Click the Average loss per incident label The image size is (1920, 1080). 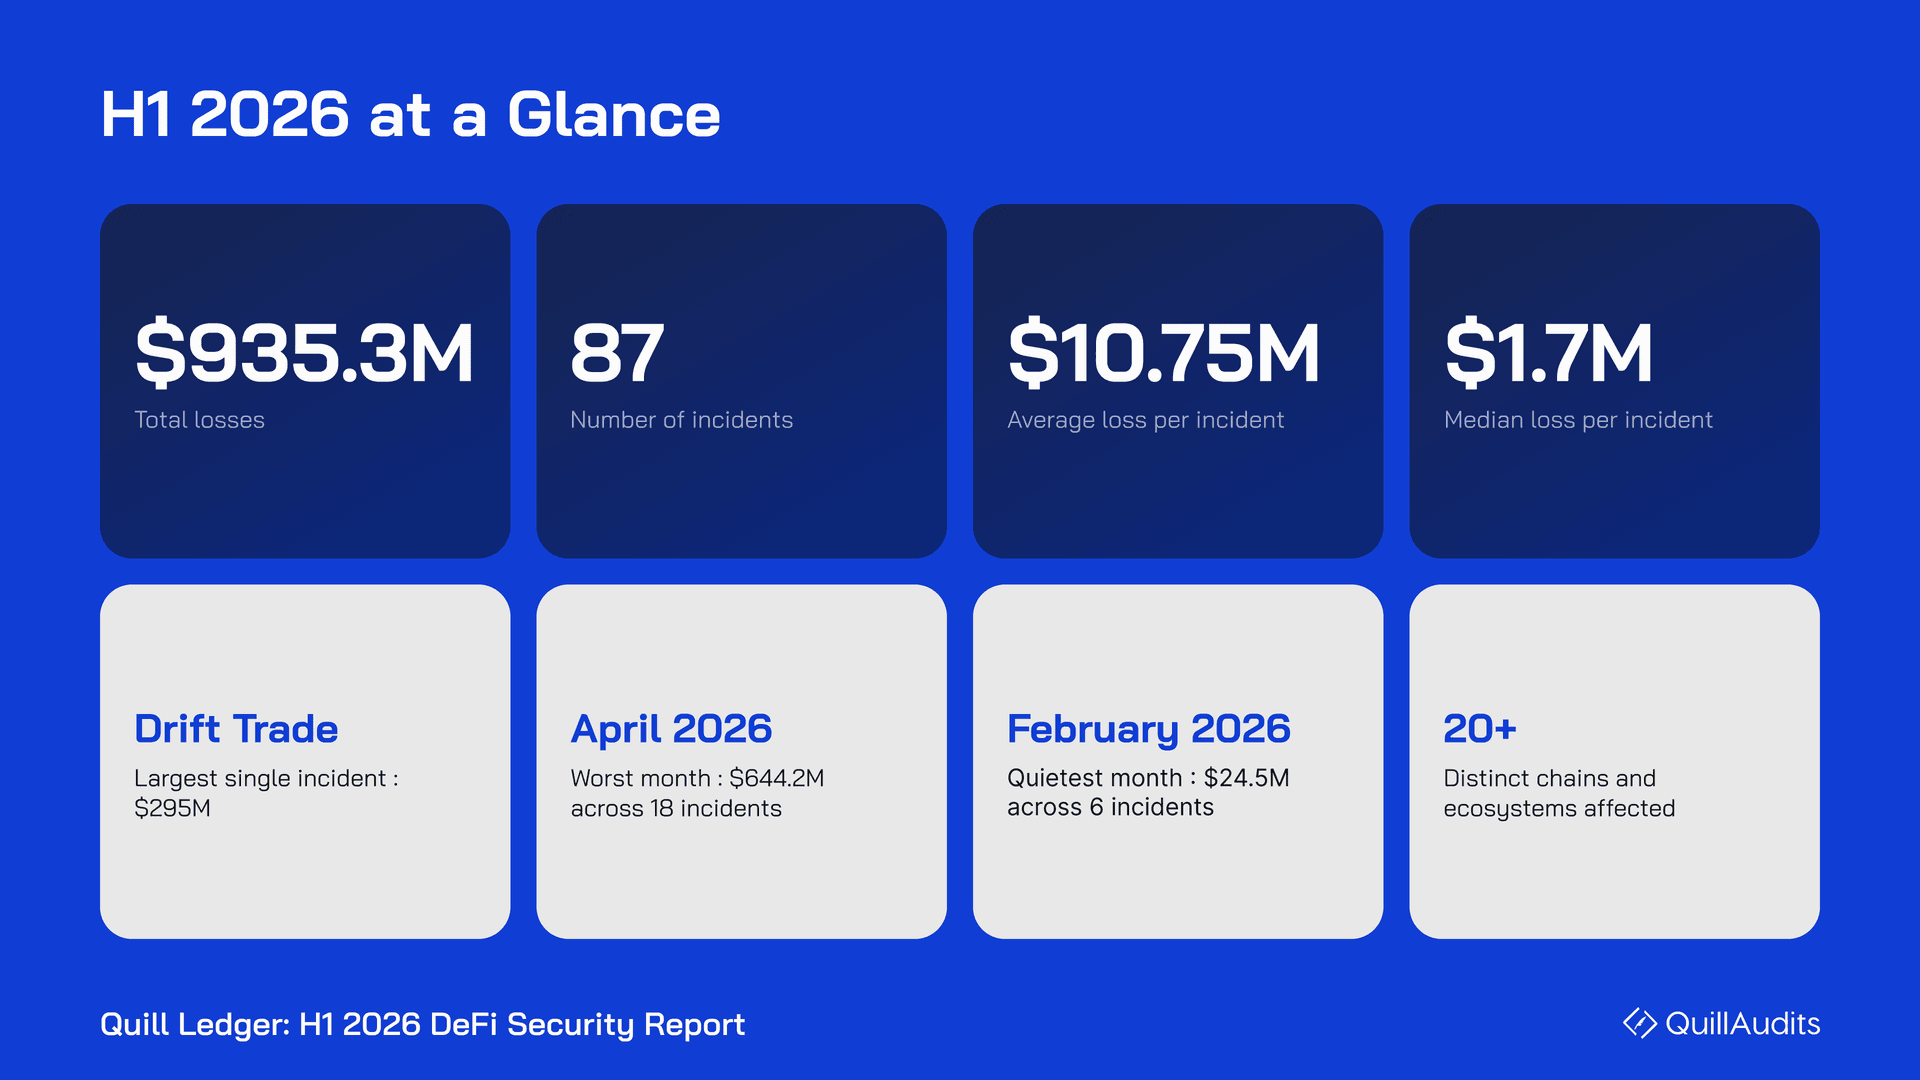pyautogui.click(x=1145, y=421)
